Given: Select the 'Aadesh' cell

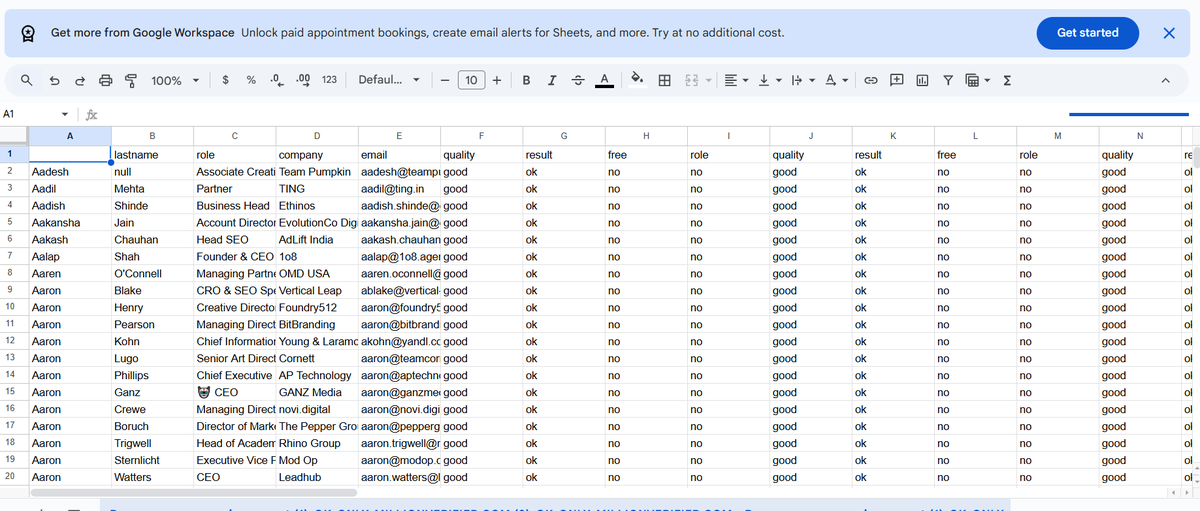Looking at the screenshot, I should (x=69, y=172).
